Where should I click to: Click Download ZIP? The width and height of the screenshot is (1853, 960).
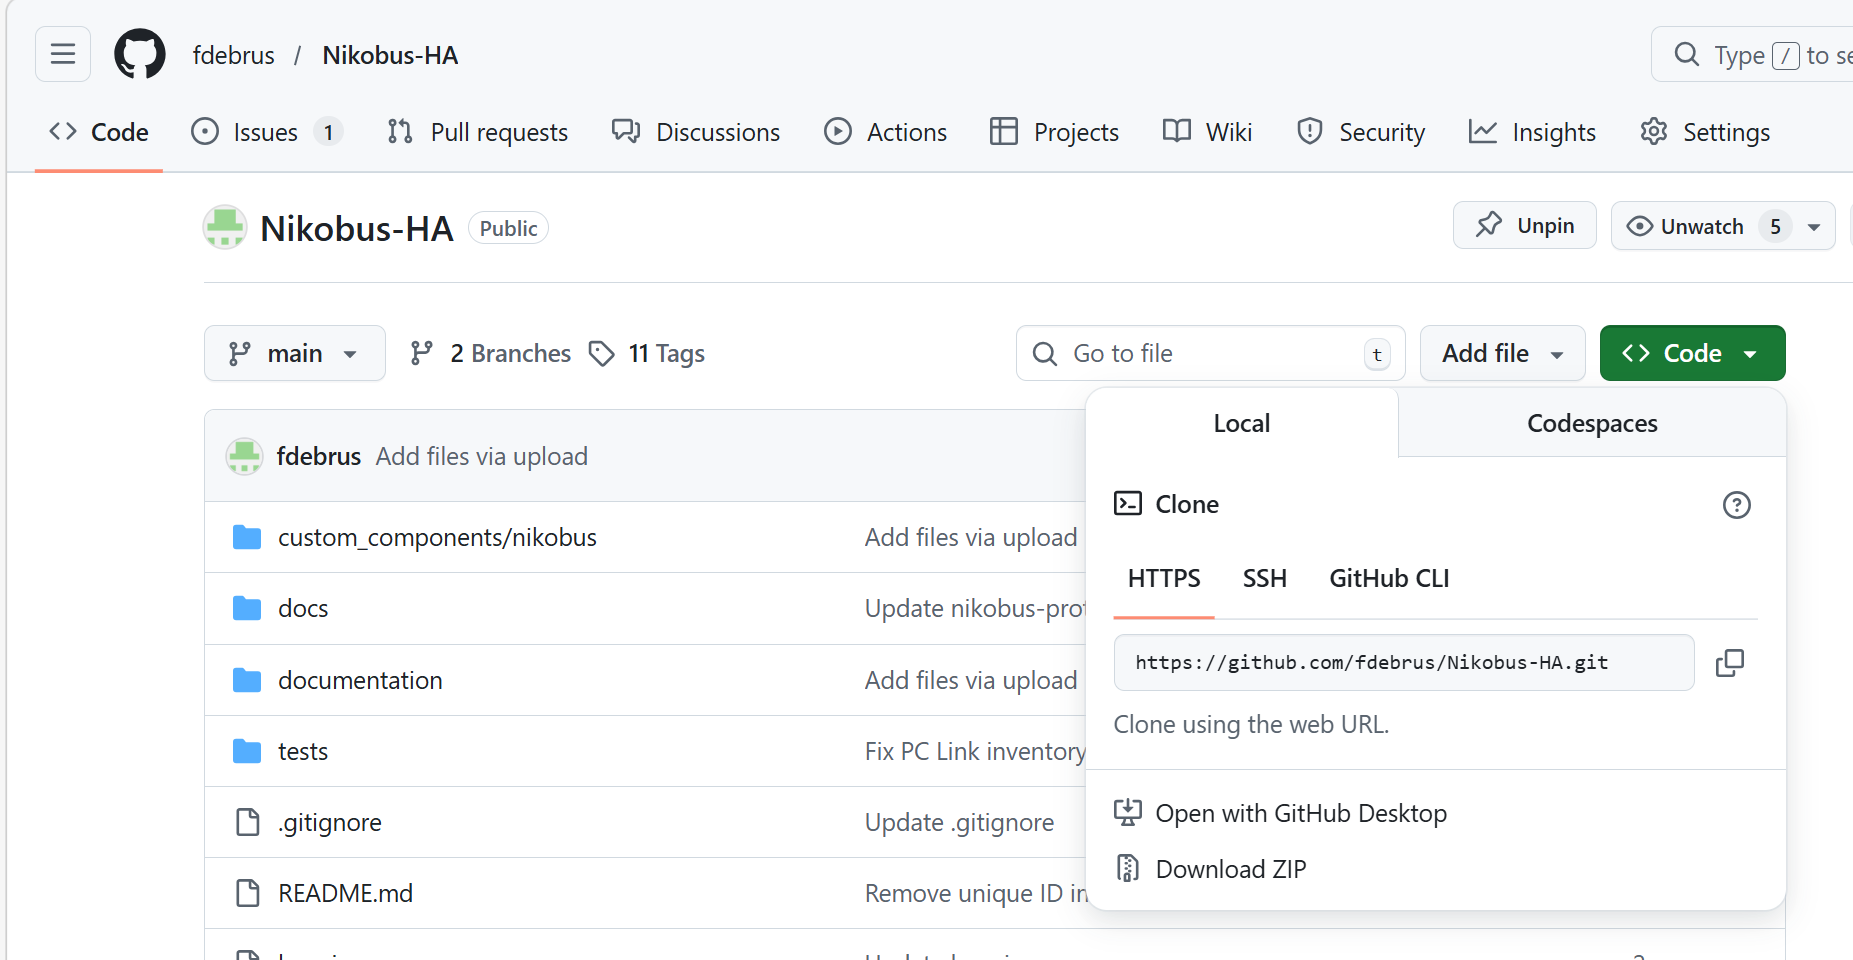pyautogui.click(x=1230, y=870)
